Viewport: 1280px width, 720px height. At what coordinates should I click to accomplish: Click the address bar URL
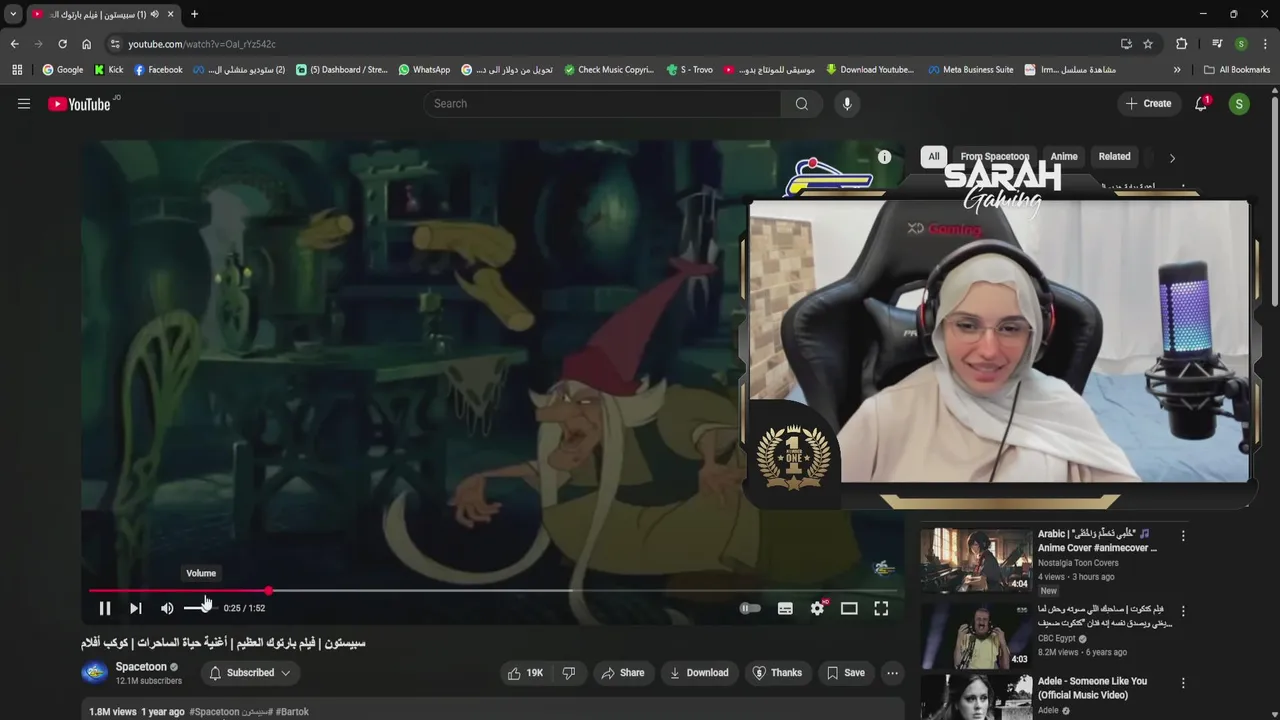pyautogui.click(x=202, y=44)
